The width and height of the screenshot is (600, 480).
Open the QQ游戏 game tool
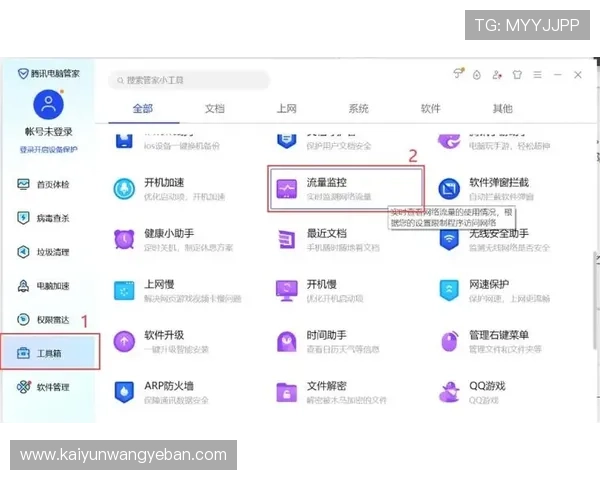point(472,392)
